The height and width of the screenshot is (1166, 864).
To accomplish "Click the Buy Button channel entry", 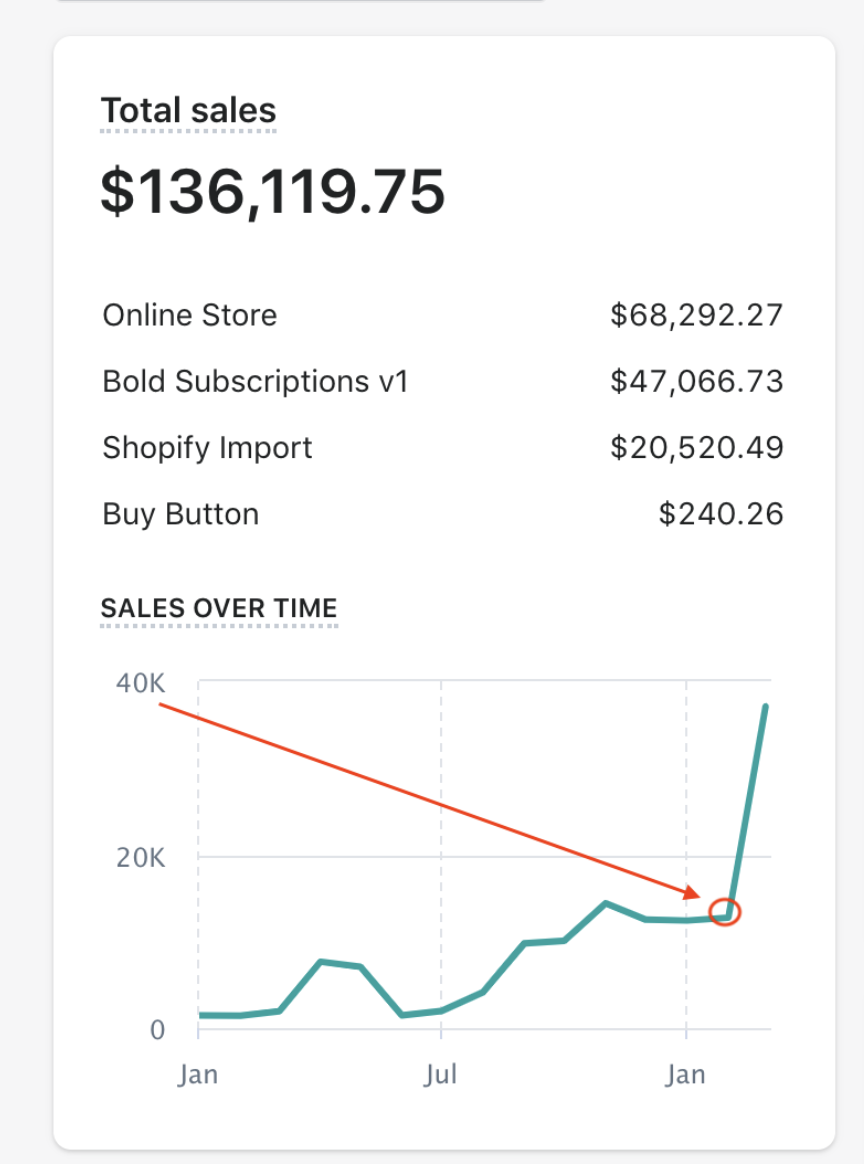I will [180, 513].
